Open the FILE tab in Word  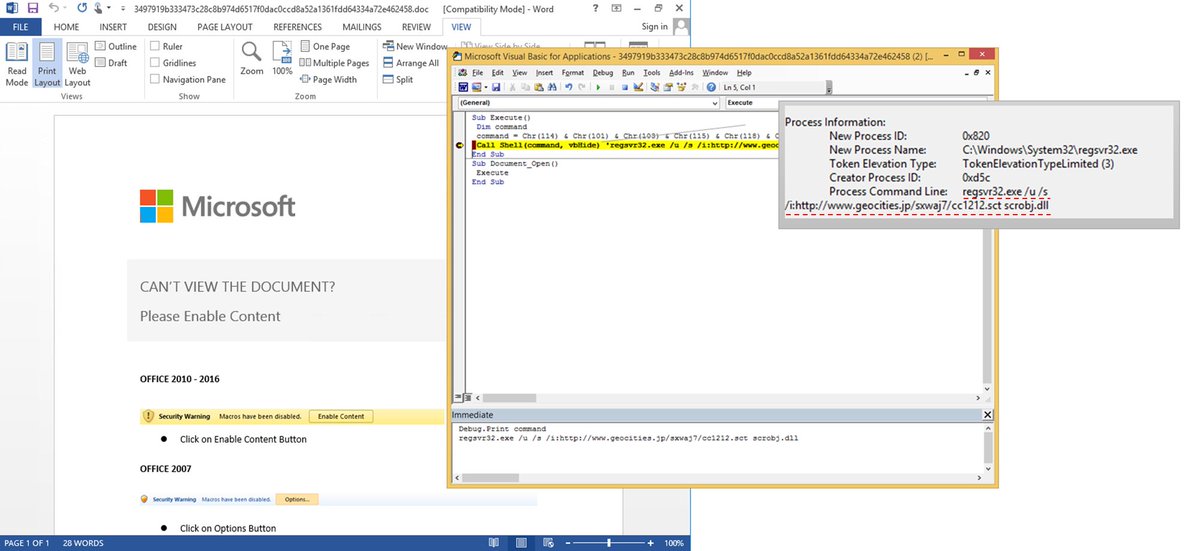pyautogui.click(x=20, y=27)
